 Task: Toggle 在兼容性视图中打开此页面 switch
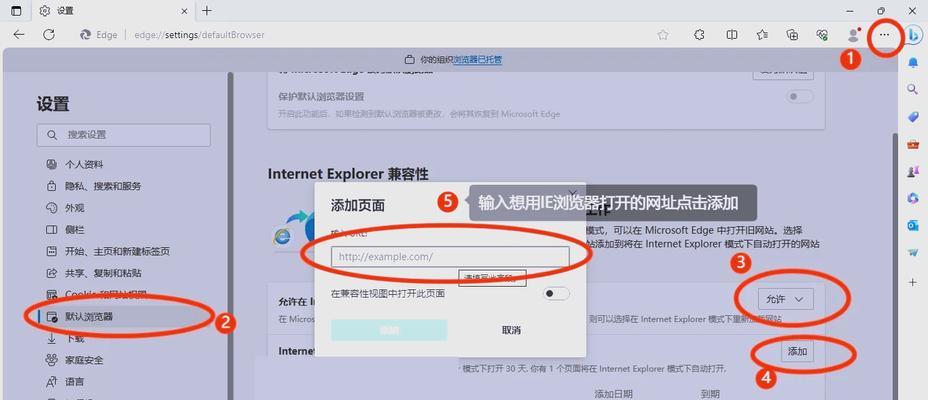(x=556, y=293)
